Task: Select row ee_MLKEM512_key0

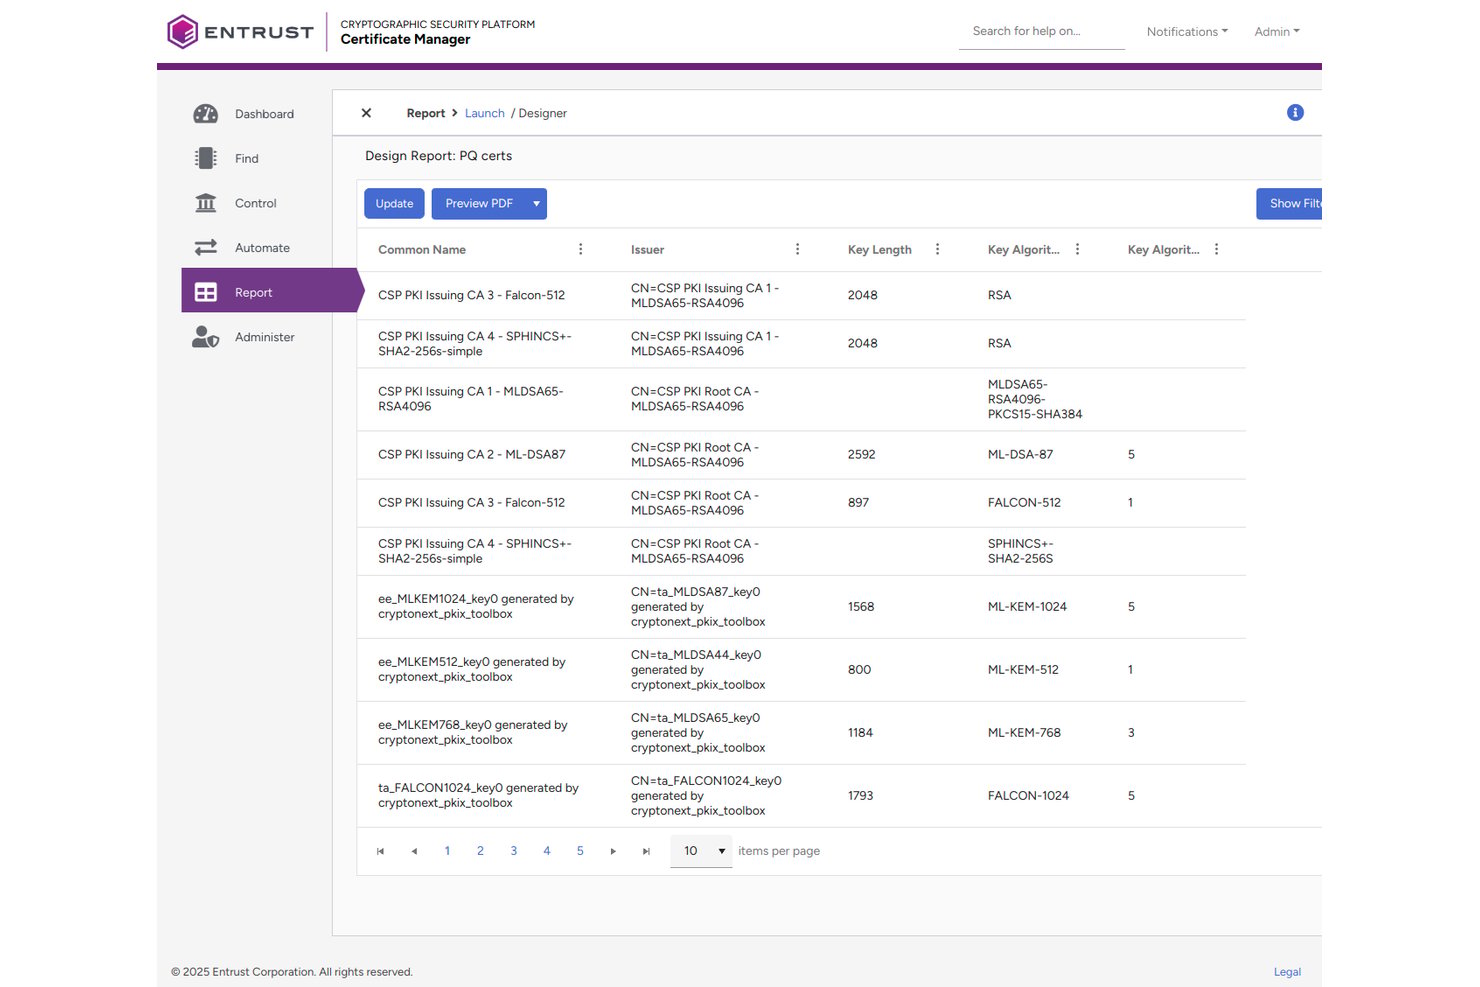Action: [801, 670]
